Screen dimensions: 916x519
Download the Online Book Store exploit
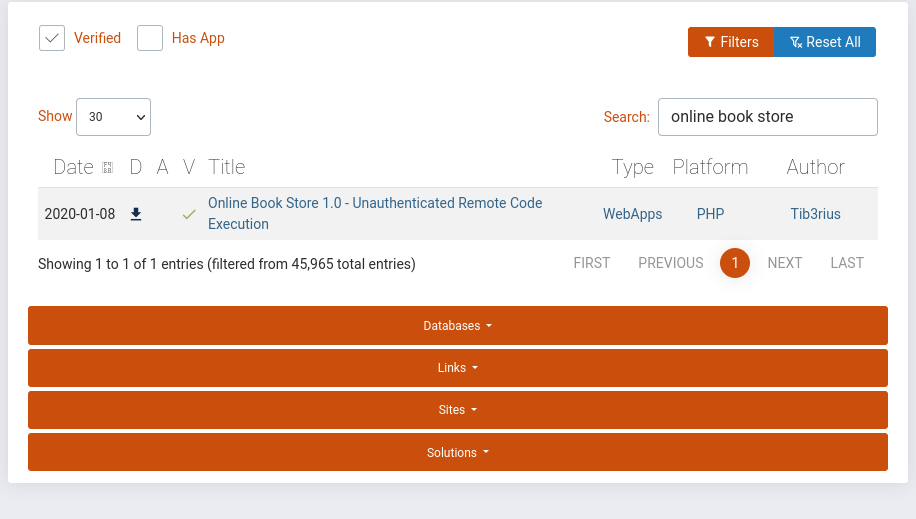pos(136,214)
